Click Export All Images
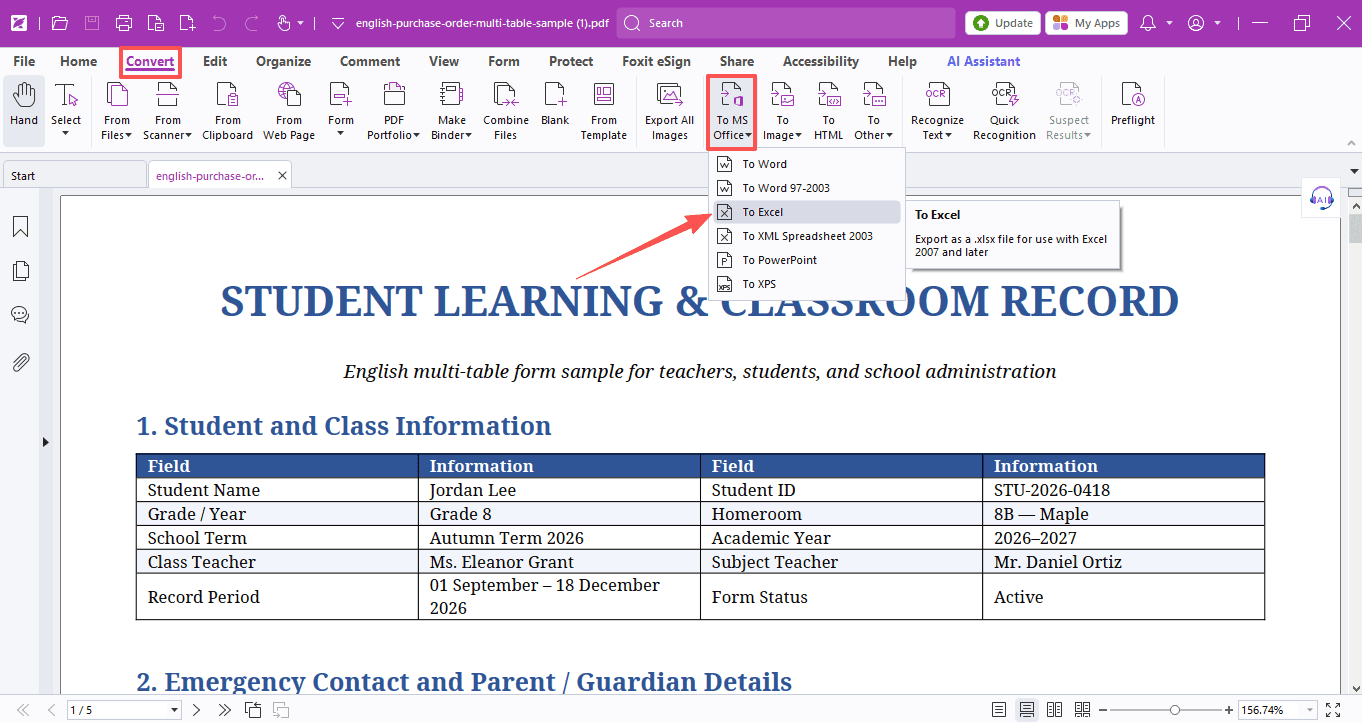Screen dimensions: 1362x723 point(669,111)
